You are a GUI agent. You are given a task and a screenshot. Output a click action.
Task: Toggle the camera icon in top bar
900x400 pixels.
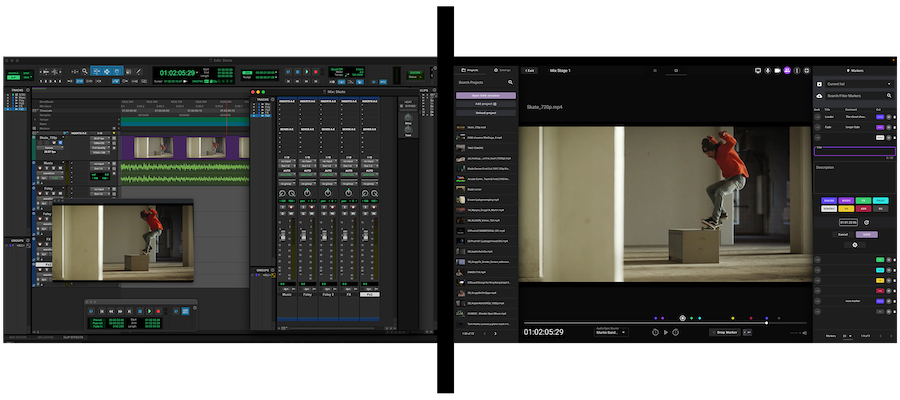coord(778,71)
